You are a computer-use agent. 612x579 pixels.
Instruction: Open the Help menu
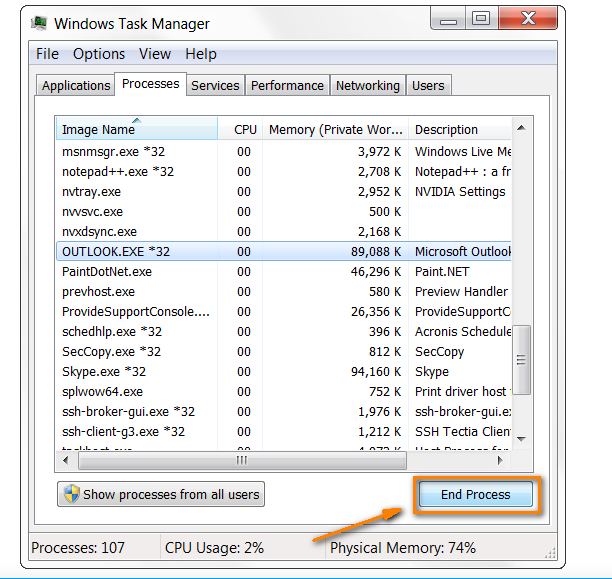click(x=201, y=54)
